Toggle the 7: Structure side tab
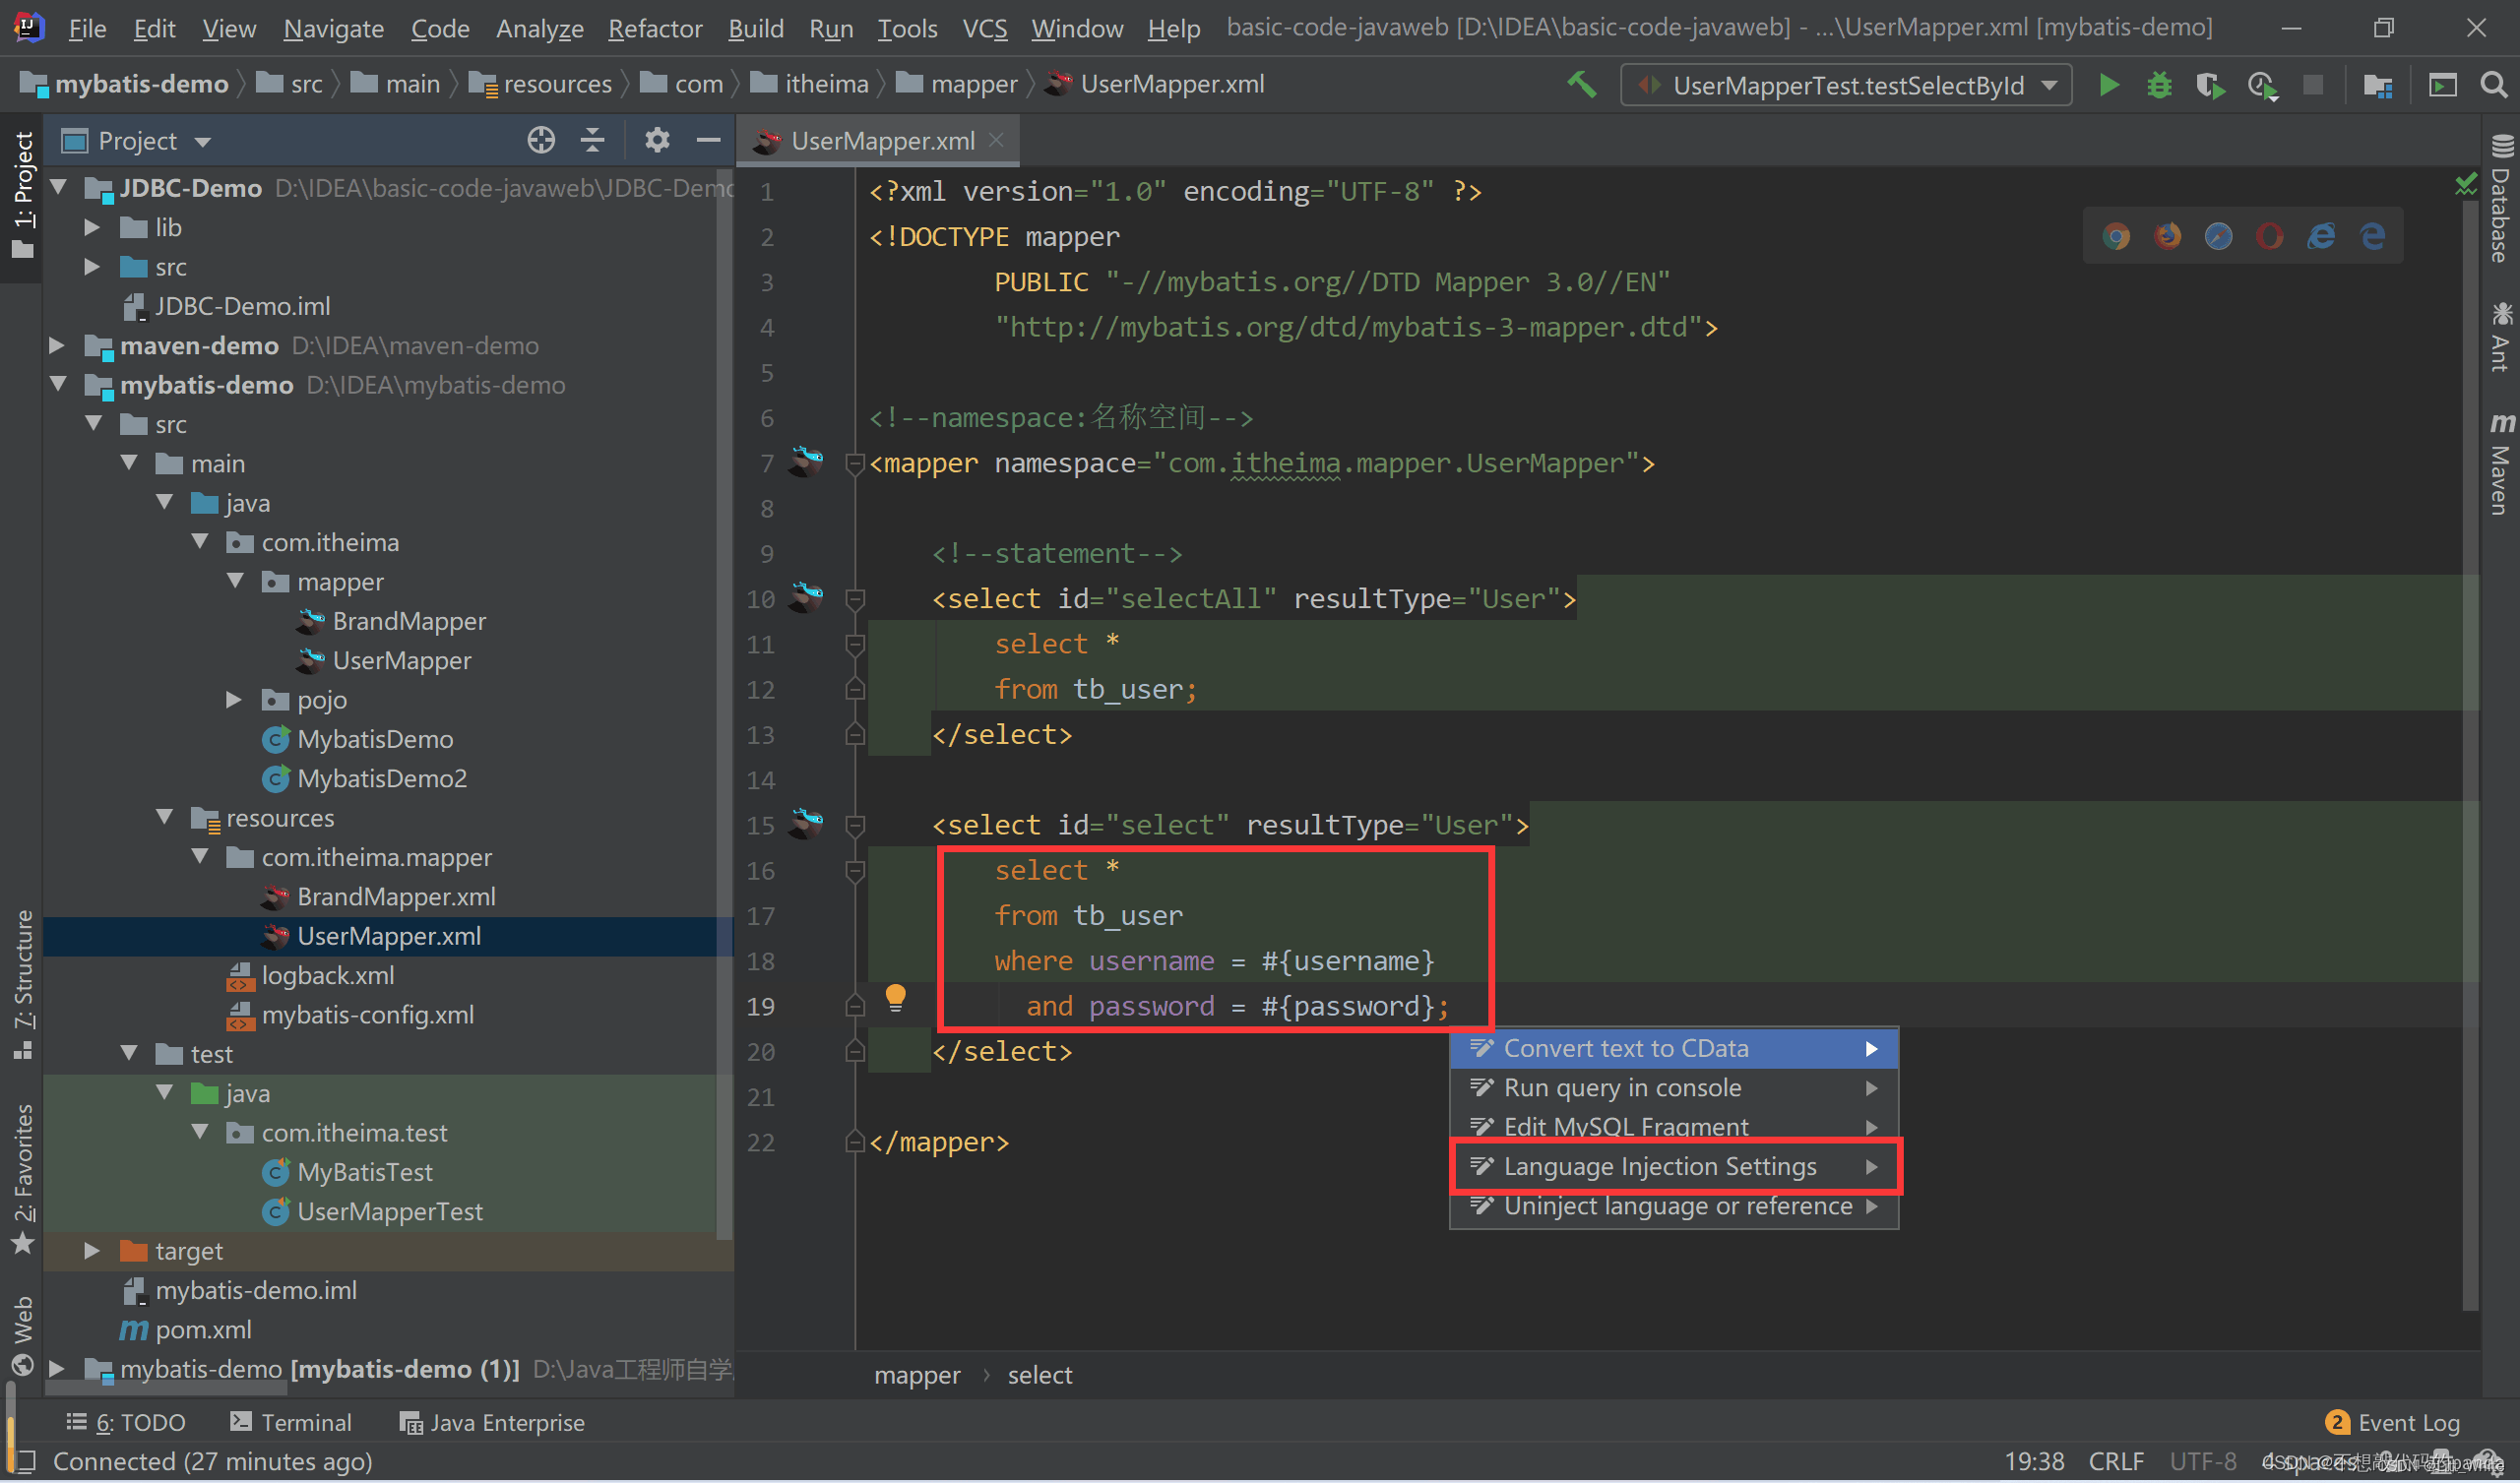Screen dimensions: 2520x1483 pyautogui.click(x=22, y=986)
